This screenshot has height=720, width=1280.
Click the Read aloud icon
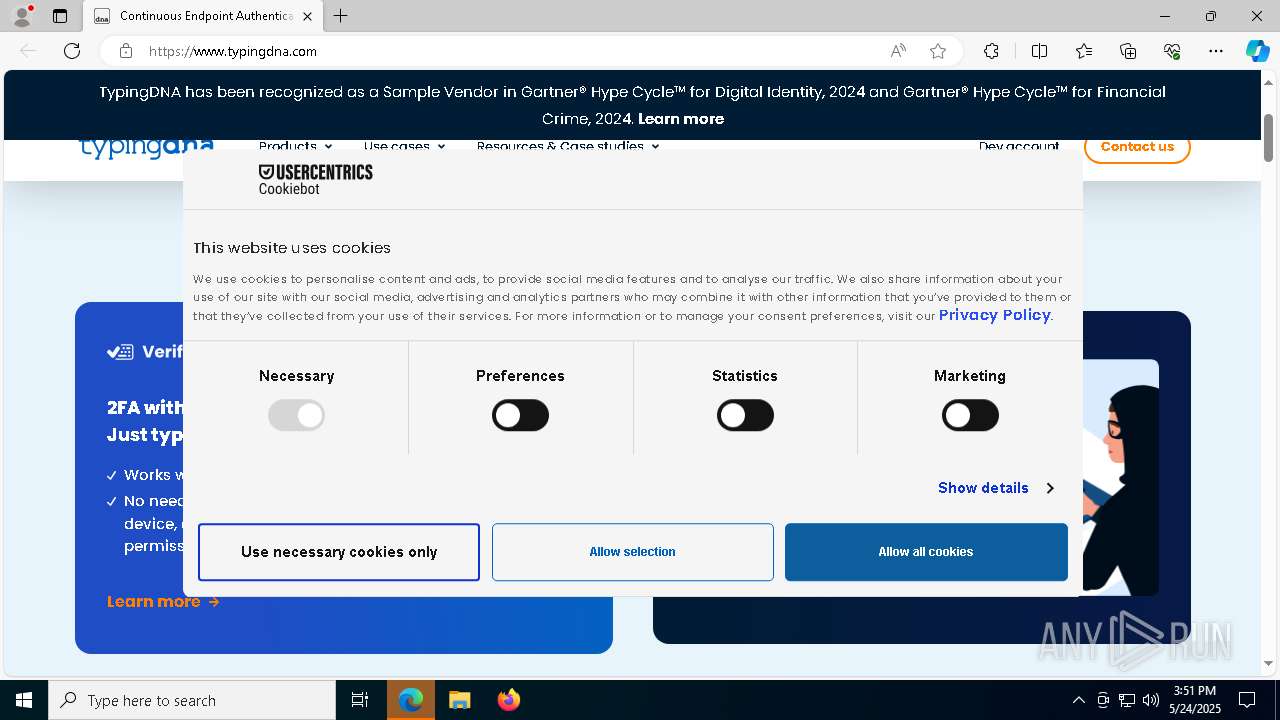coord(898,51)
